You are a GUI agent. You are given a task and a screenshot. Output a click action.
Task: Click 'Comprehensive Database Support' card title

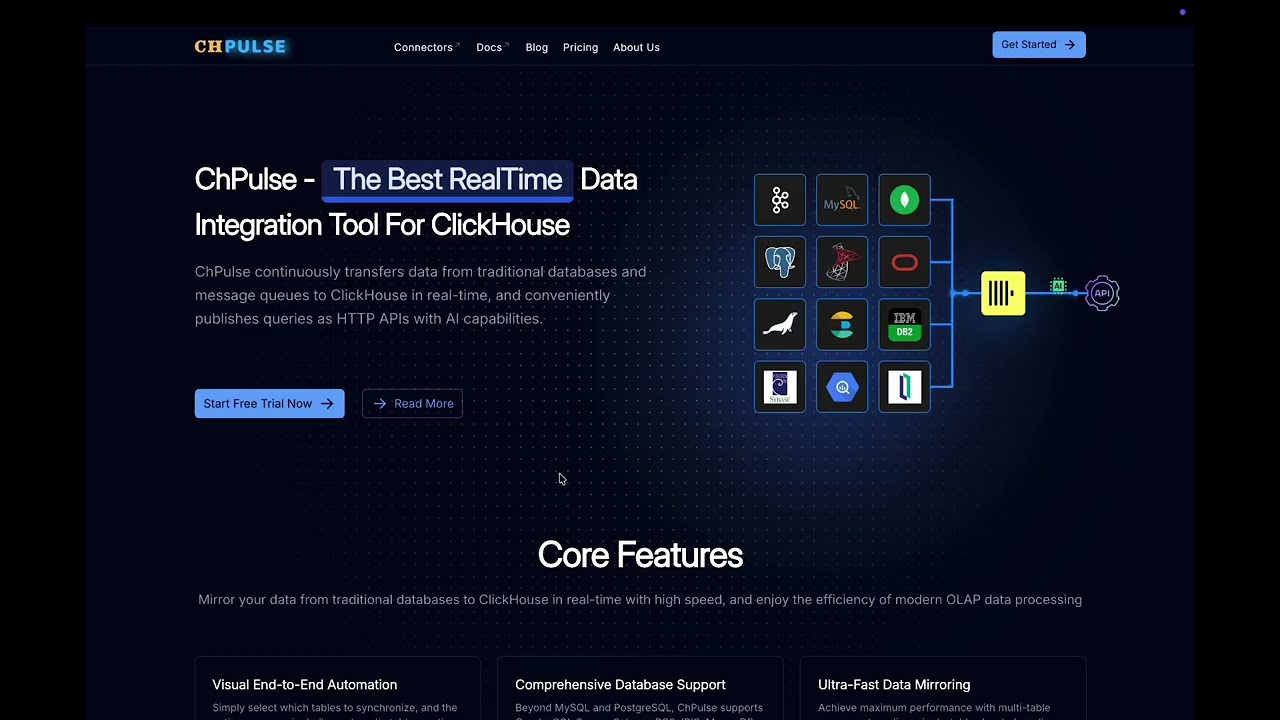tap(620, 685)
